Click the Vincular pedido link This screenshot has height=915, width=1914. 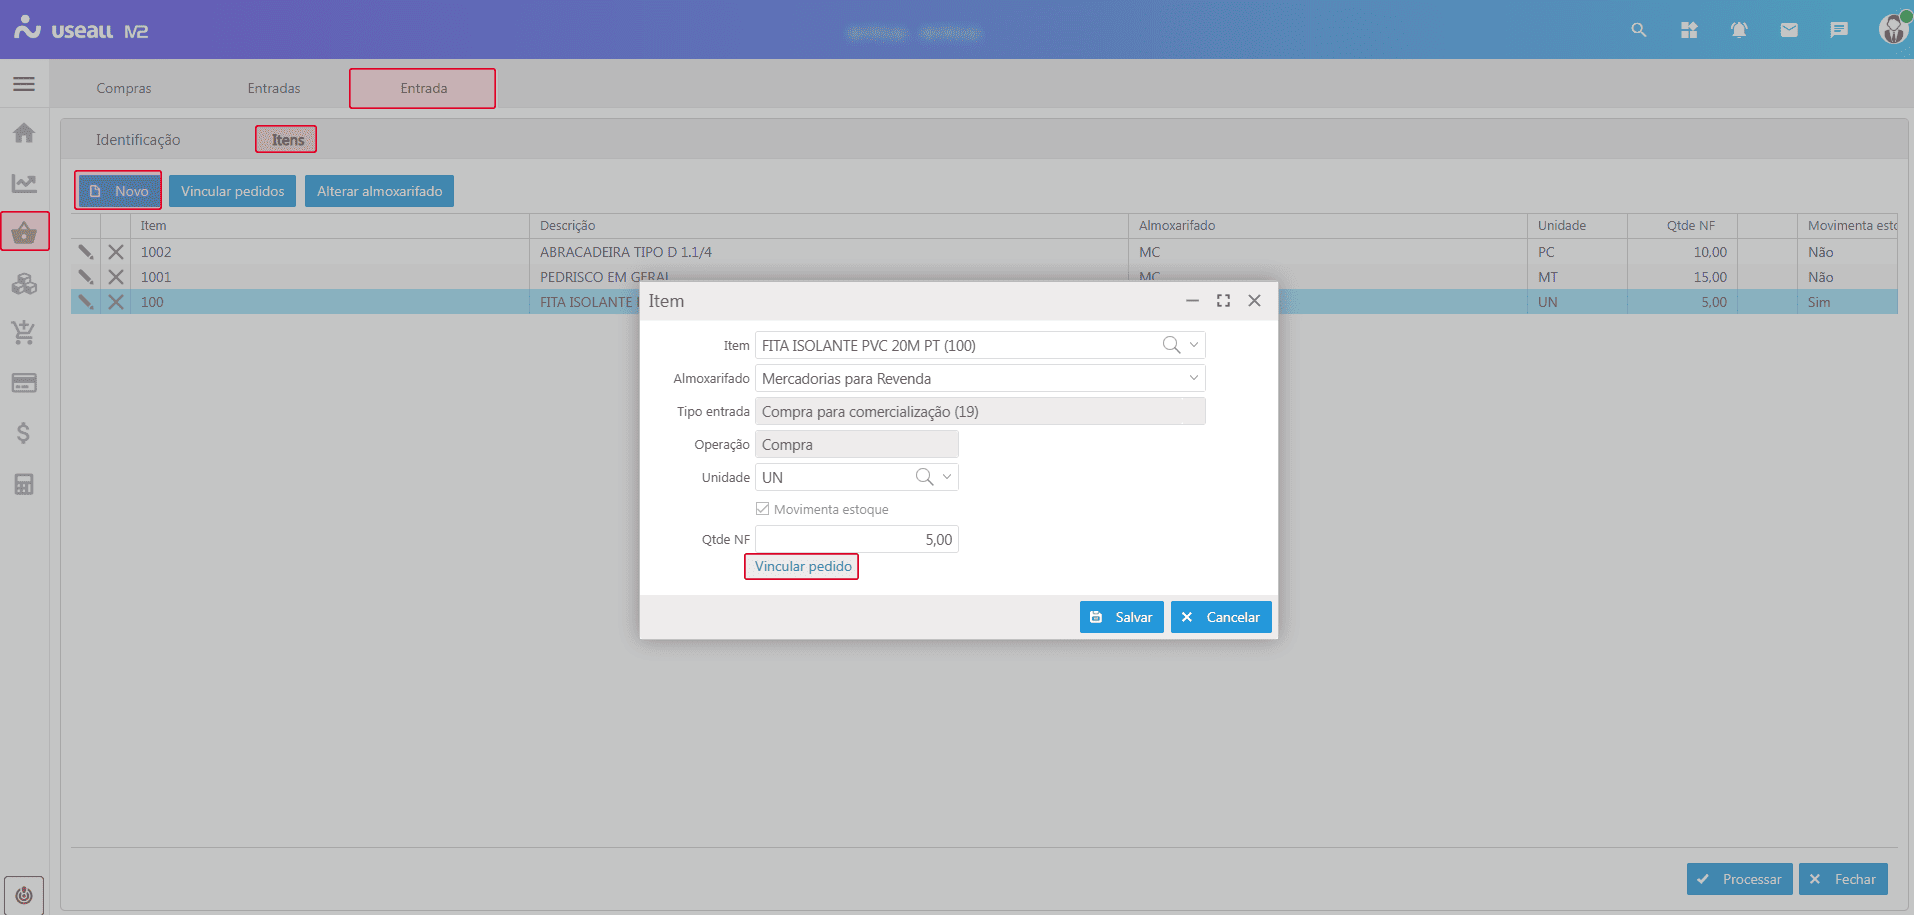[x=802, y=566]
